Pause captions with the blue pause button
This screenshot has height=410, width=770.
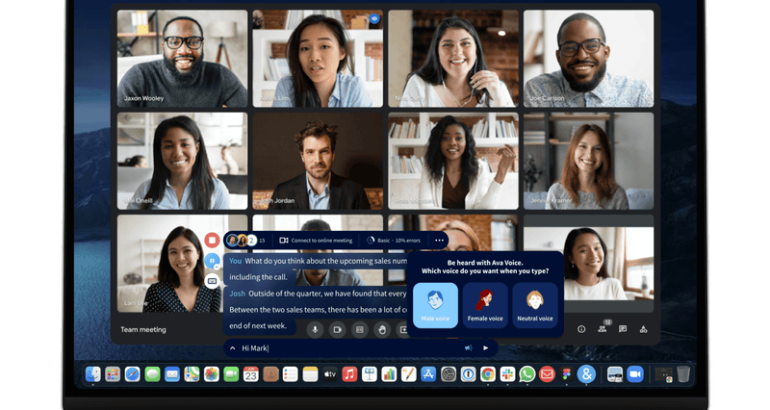click(212, 260)
